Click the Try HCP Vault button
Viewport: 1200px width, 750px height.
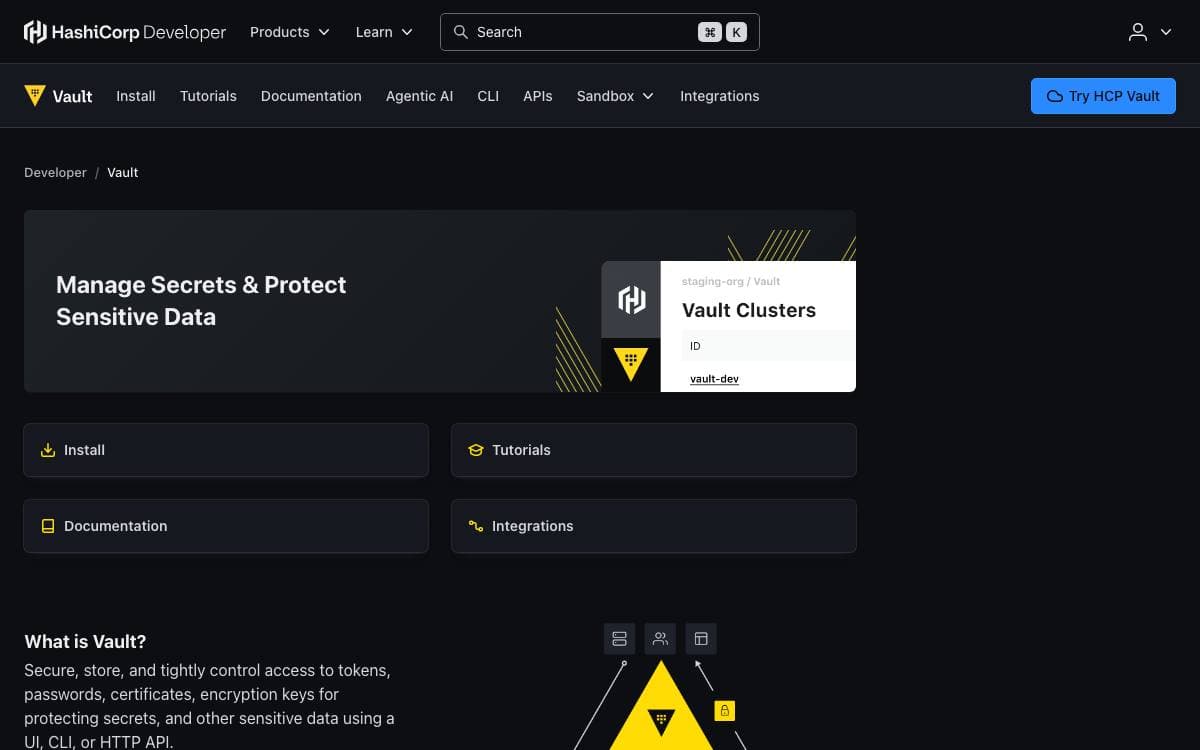(x=1103, y=96)
